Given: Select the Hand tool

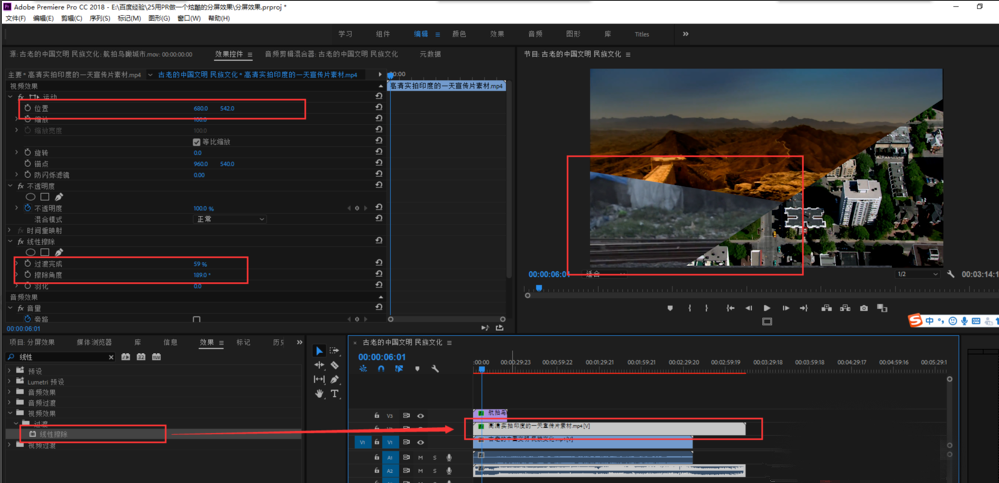Looking at the screenshot, I should pyautogui.click(x=319, y=393).
